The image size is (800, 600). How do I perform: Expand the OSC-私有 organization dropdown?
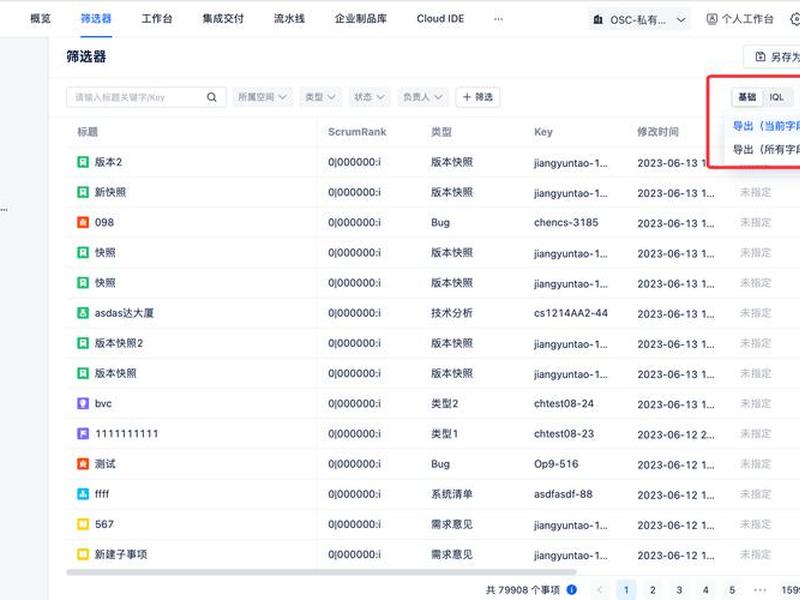(x=639, y=20)
